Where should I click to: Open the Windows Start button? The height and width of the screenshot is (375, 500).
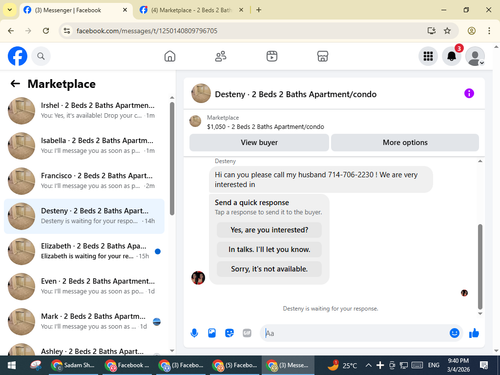(x=12, y=365)
